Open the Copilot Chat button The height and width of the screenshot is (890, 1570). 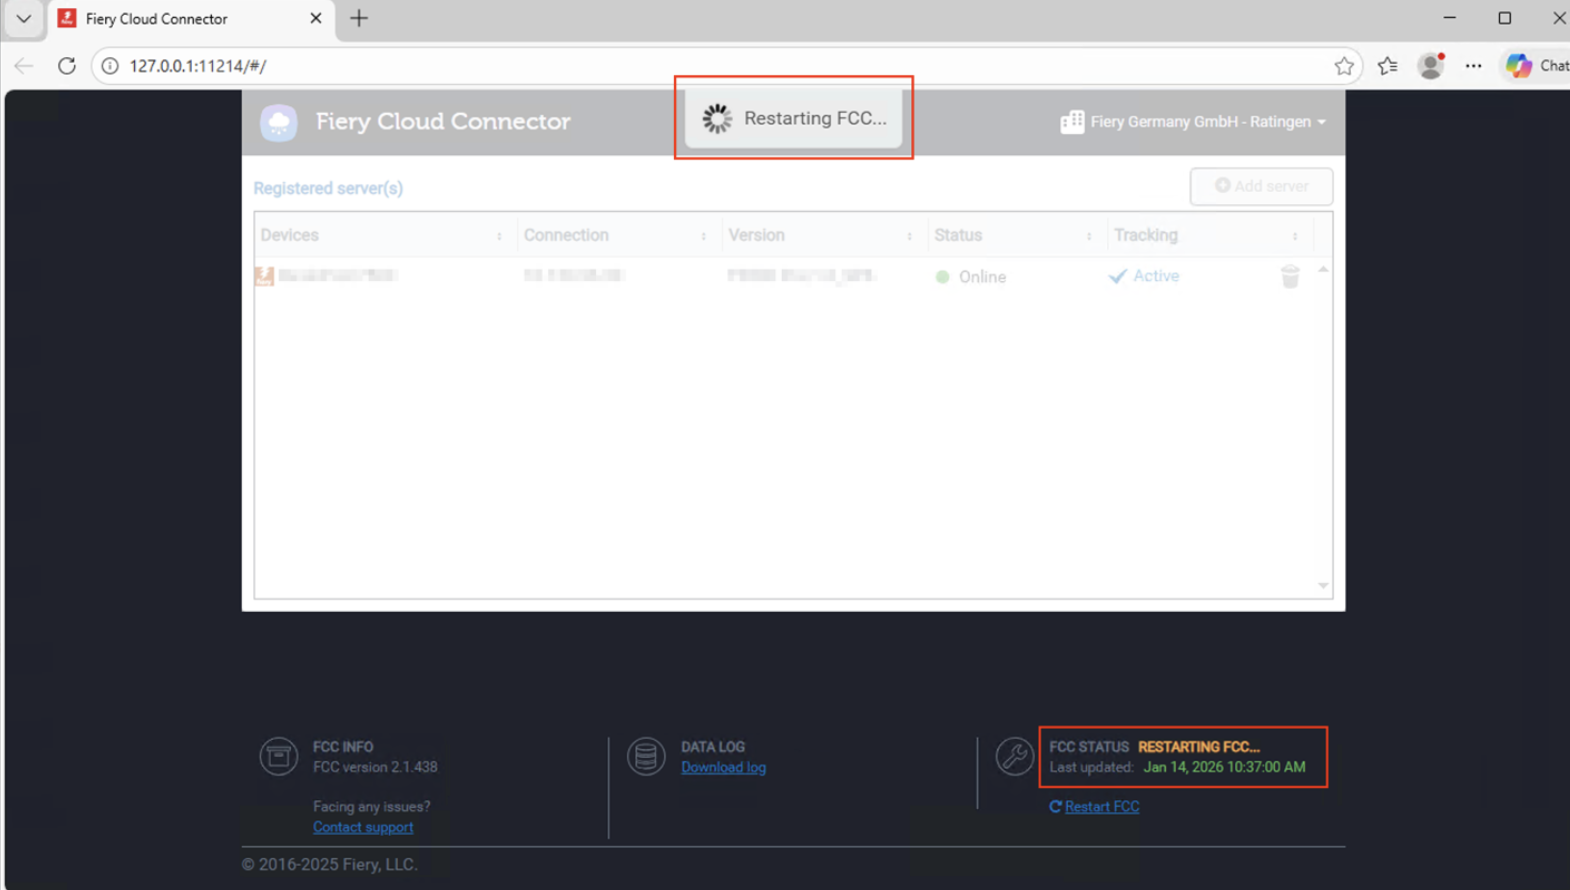click(1536, 66)
